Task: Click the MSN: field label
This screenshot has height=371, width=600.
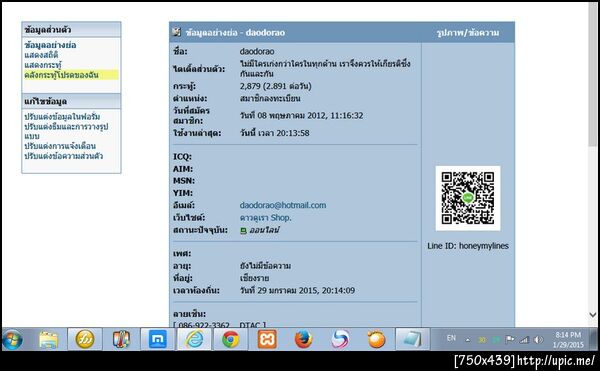Action: tap(184, 181)
